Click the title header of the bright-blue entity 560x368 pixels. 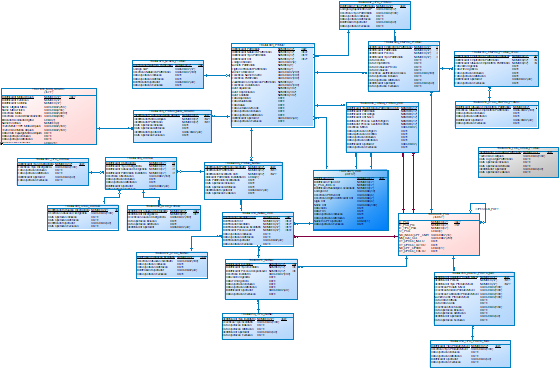351,173
